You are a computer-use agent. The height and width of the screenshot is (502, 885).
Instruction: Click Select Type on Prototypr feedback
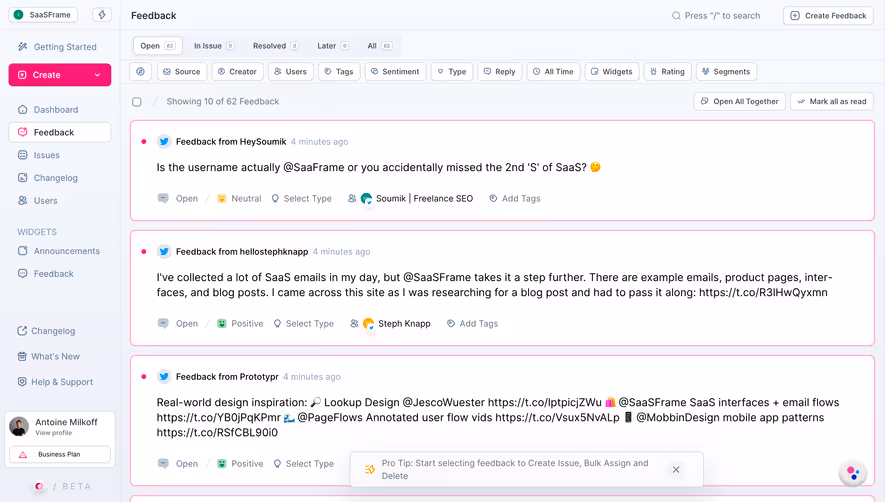click(x=304, y=464)
